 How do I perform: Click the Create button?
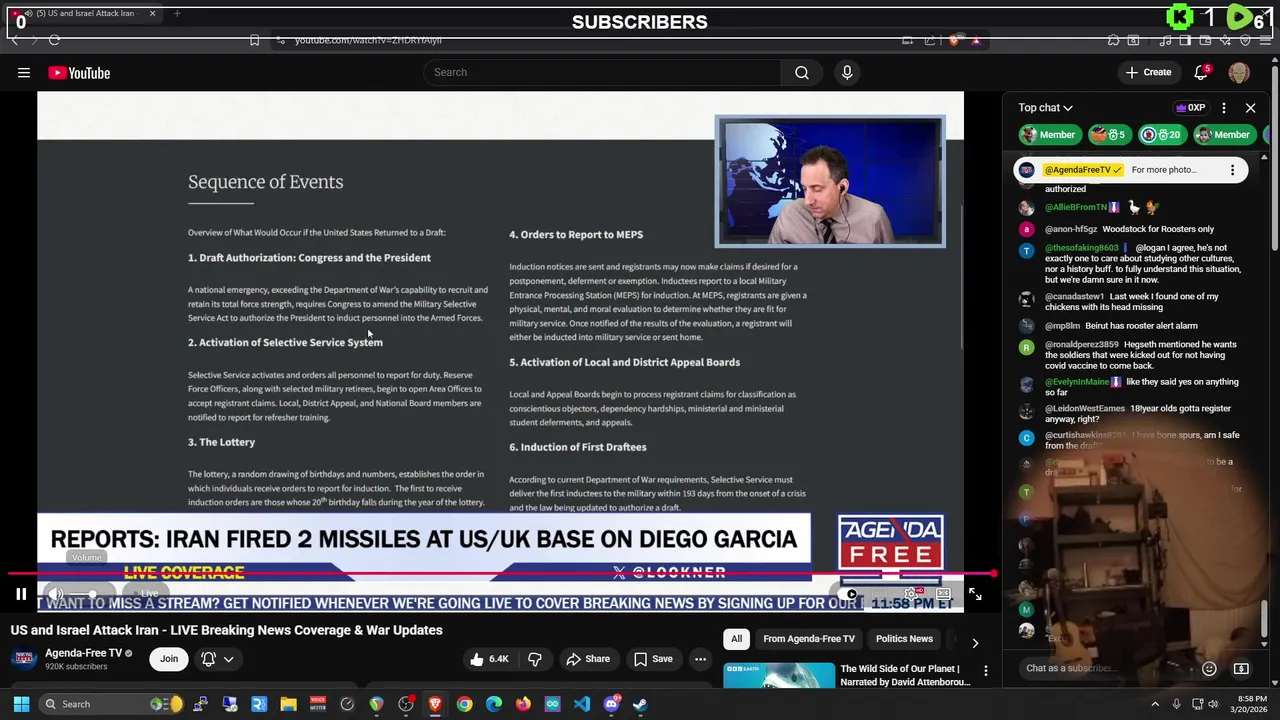point(1148,72)
